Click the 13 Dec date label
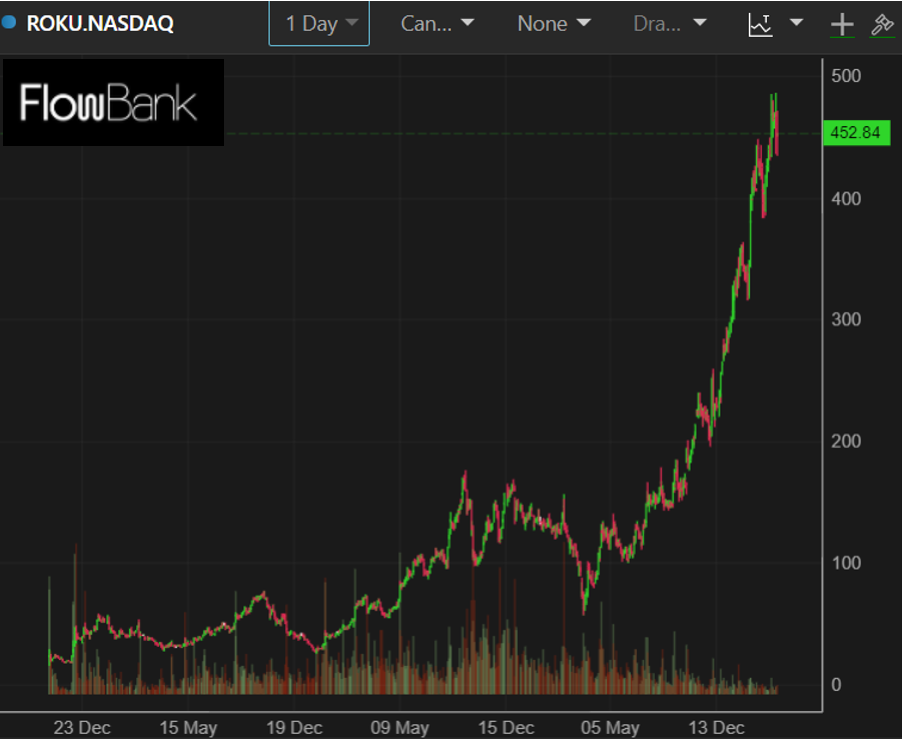This screenshot has width=902, height=739. click(x=716, y=727)
